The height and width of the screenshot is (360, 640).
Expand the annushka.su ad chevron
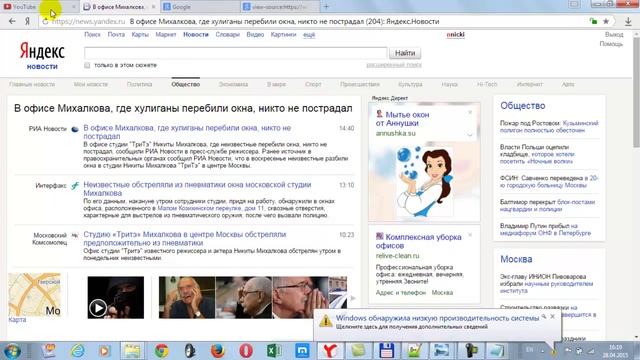[x=470, y=134]
